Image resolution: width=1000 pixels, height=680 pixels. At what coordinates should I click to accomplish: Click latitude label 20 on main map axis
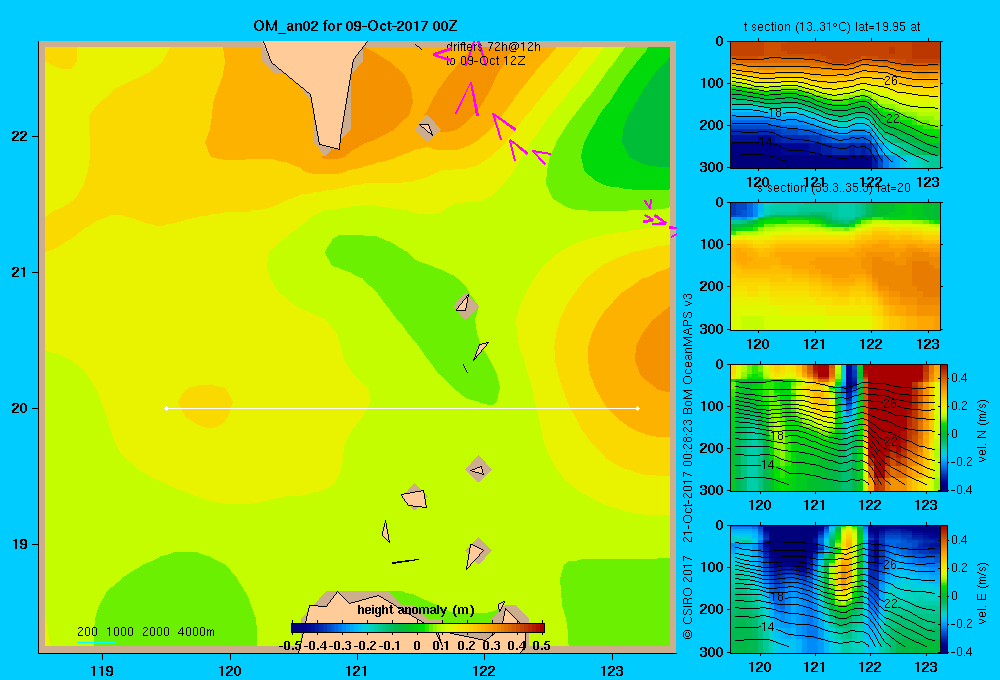click(20, 408)
